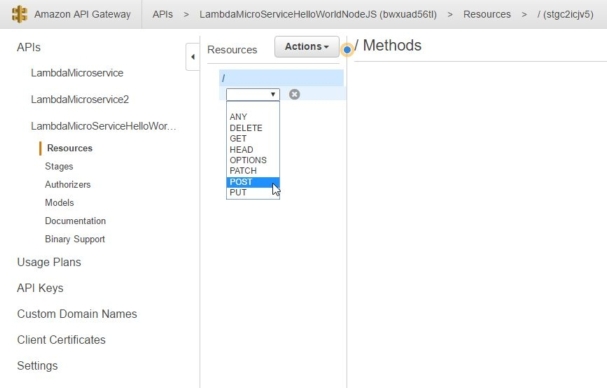Click Resources in the breadcrumb
The image size is (607, 388).
point(487,14)
